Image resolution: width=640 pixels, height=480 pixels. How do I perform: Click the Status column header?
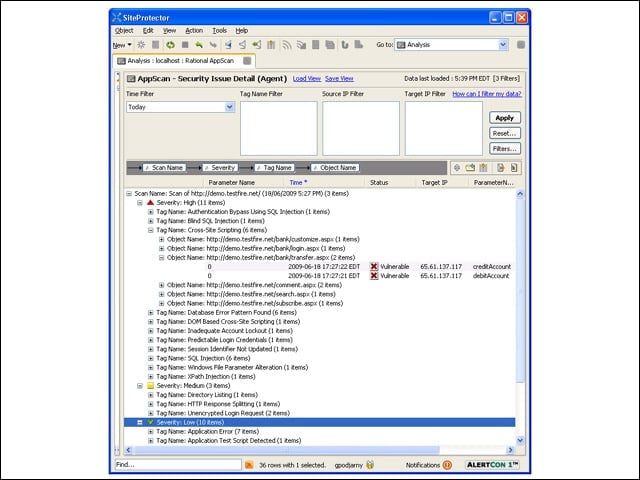click(x=379, y=182)
